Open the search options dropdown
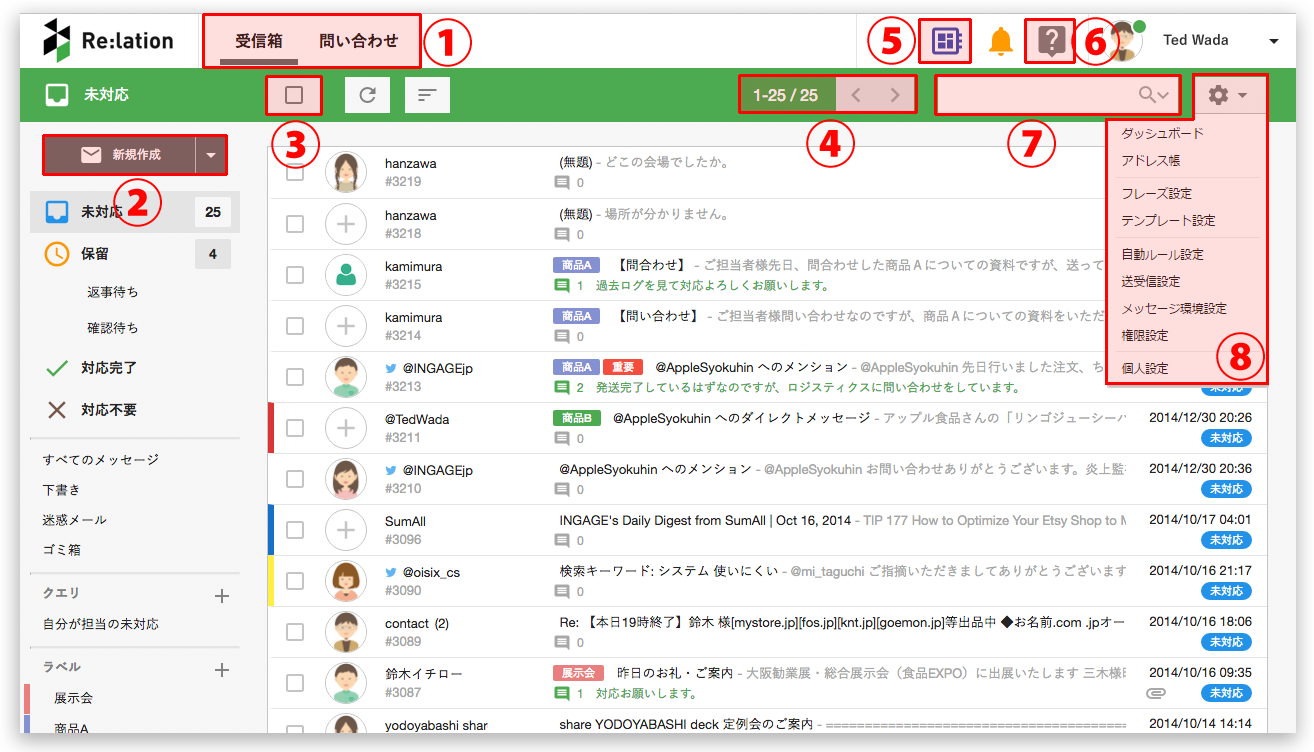This screenshot has height=752, width=1314. (1162, 96)
